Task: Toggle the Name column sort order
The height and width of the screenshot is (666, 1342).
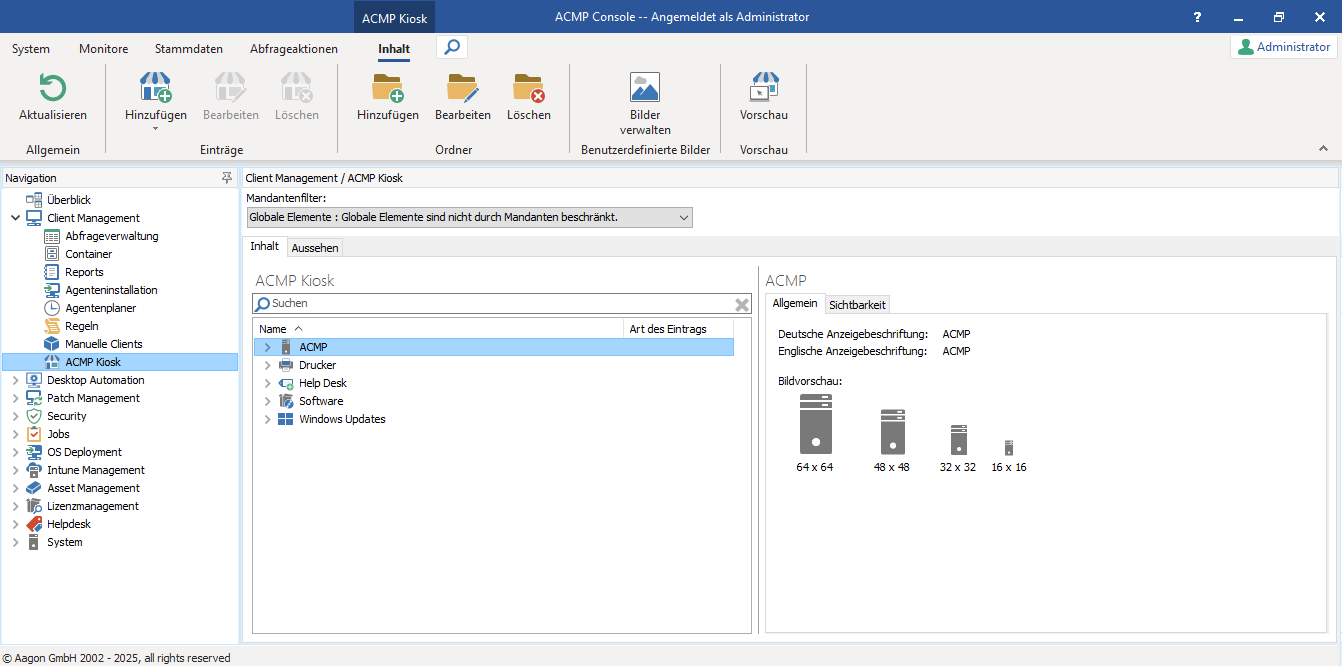Action: pyautogui.click(x=271, y=328)
